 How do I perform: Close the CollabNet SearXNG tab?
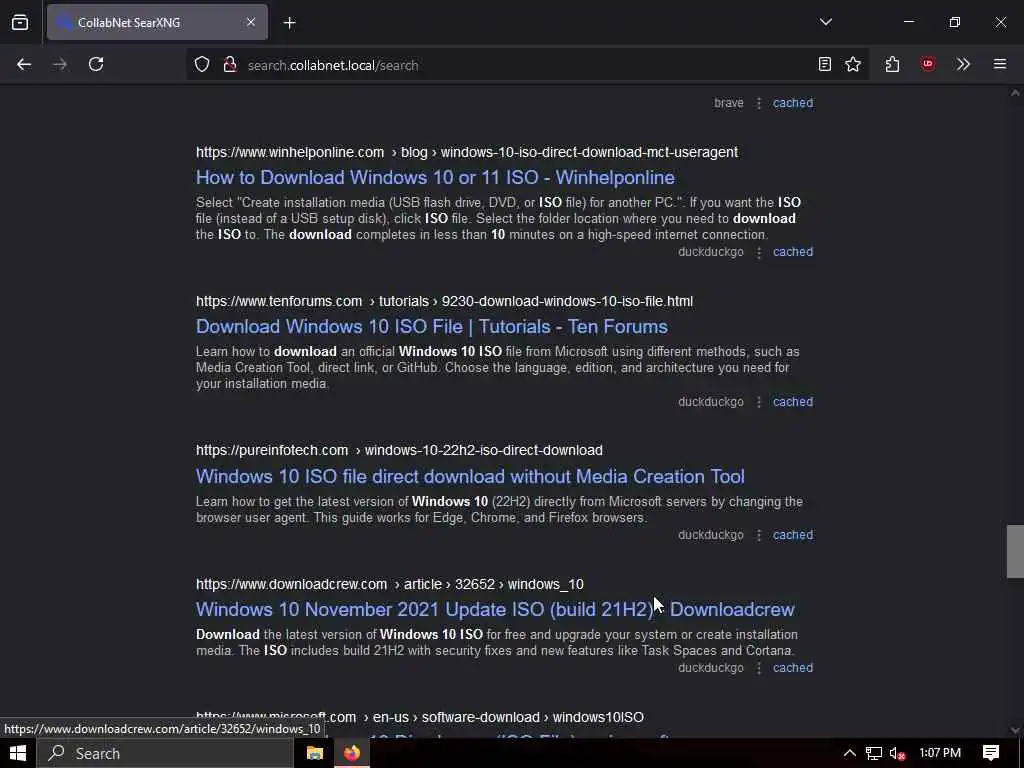pos(251,22)
